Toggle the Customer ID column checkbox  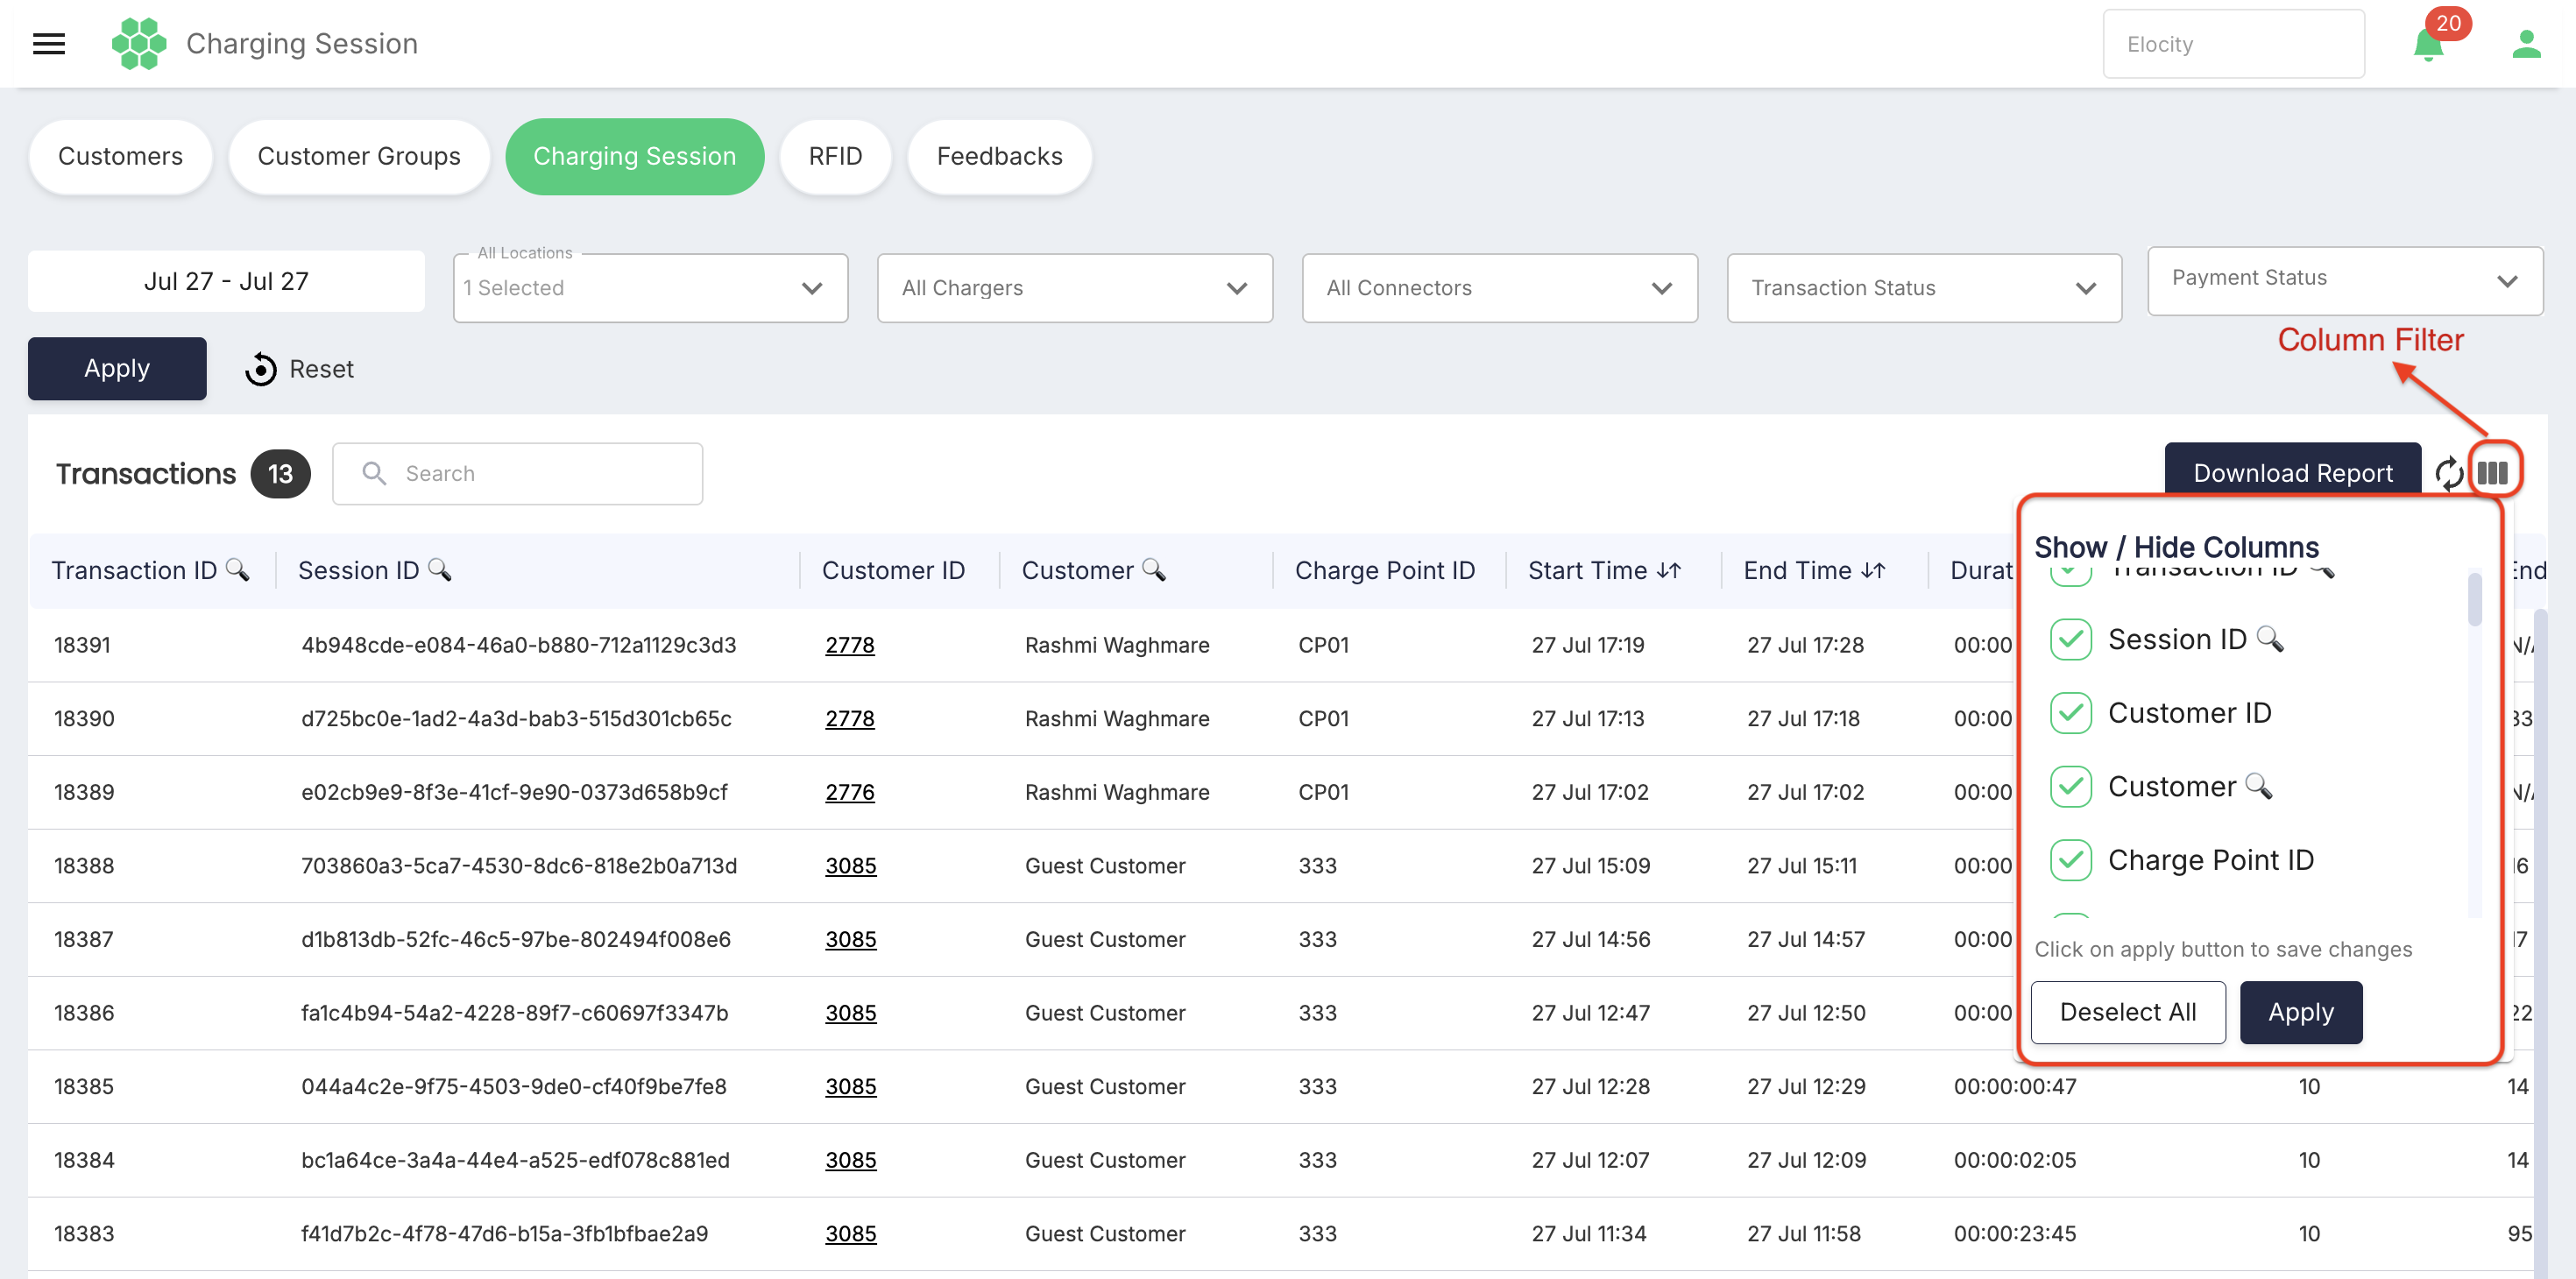[x=2071, y=713]
